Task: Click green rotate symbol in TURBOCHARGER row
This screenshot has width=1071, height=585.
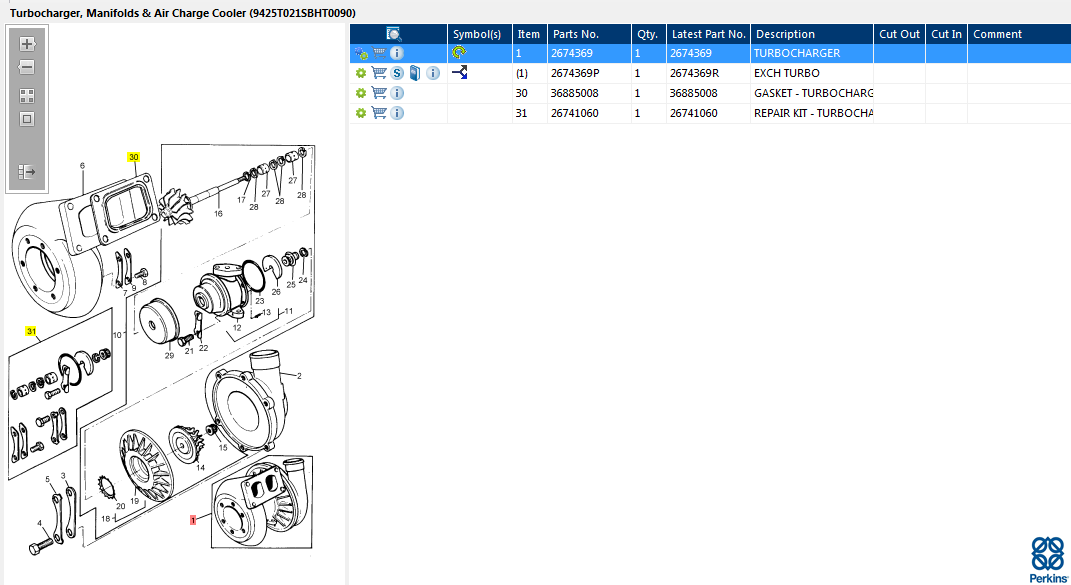Action: tap(459, 52)
